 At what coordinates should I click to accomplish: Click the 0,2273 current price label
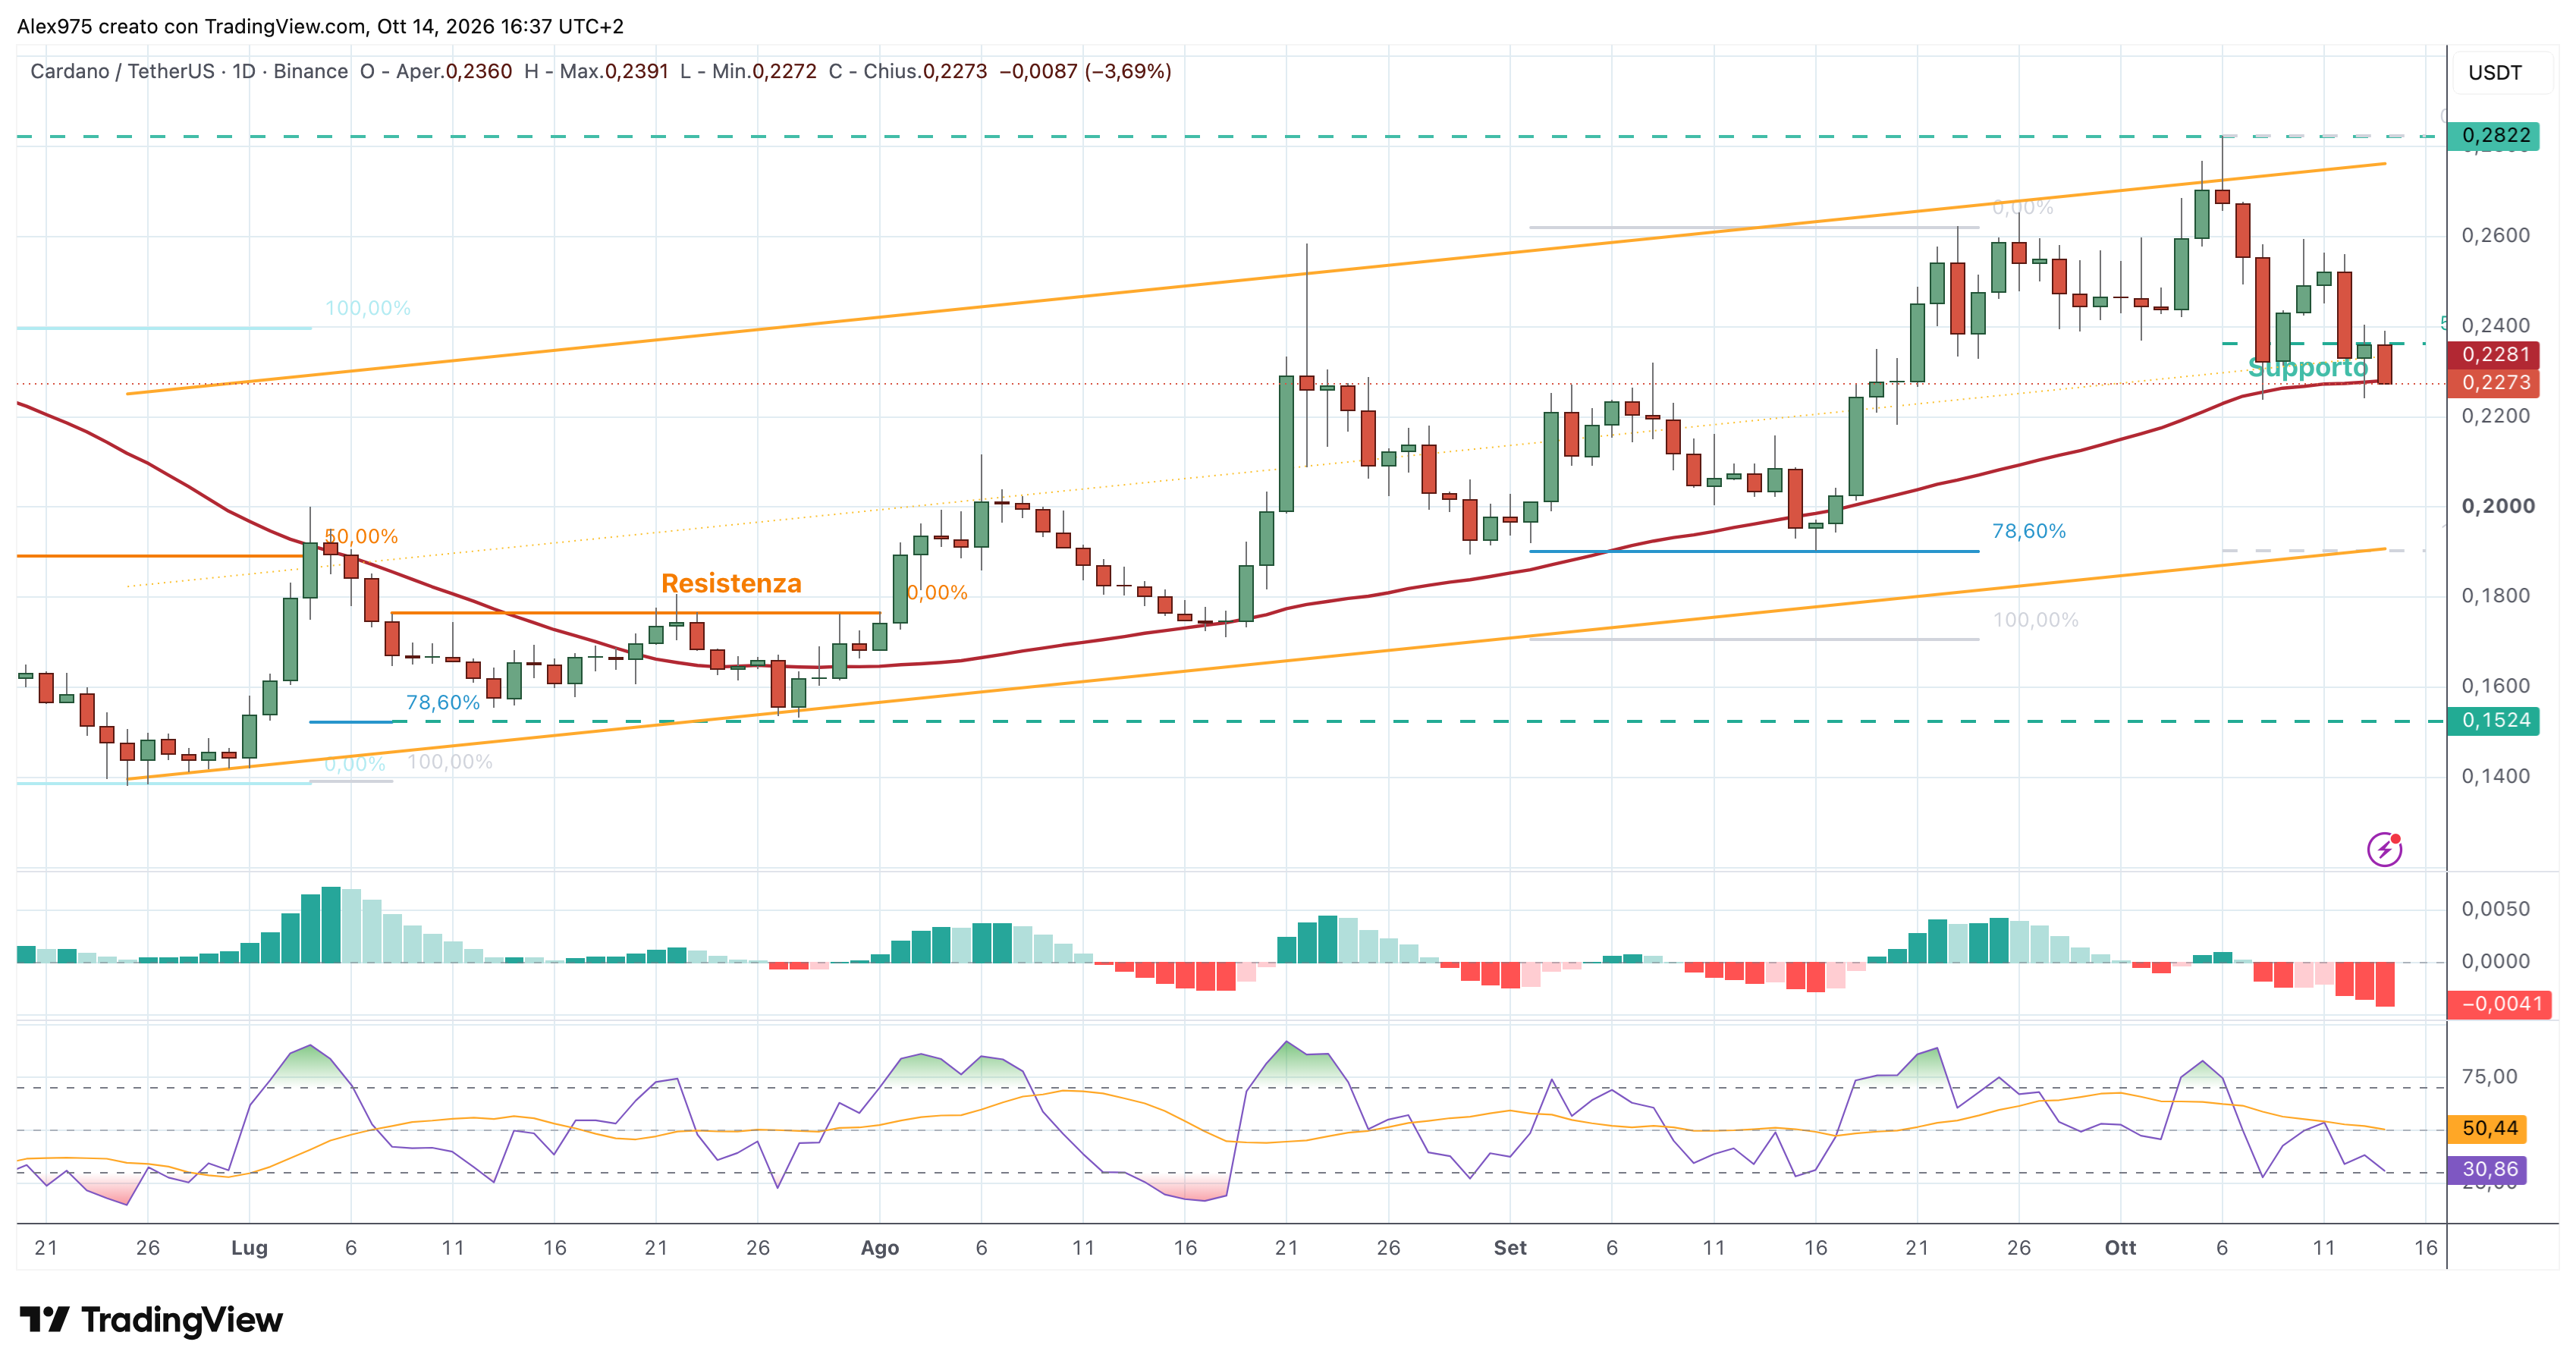tap(2493, 382)
